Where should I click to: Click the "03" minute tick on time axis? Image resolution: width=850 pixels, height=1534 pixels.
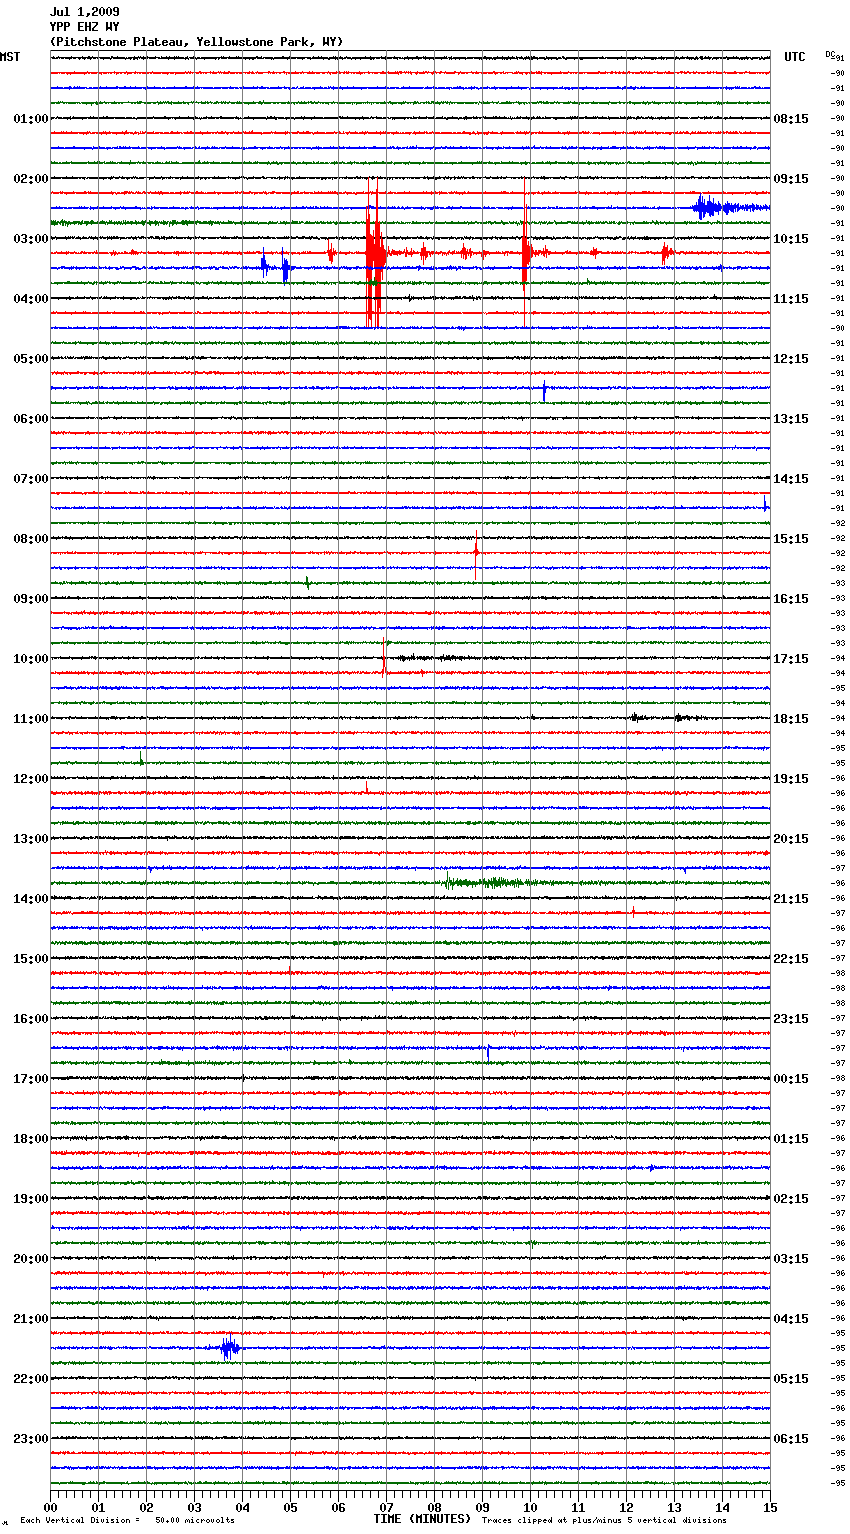(x=194, y=1507)
